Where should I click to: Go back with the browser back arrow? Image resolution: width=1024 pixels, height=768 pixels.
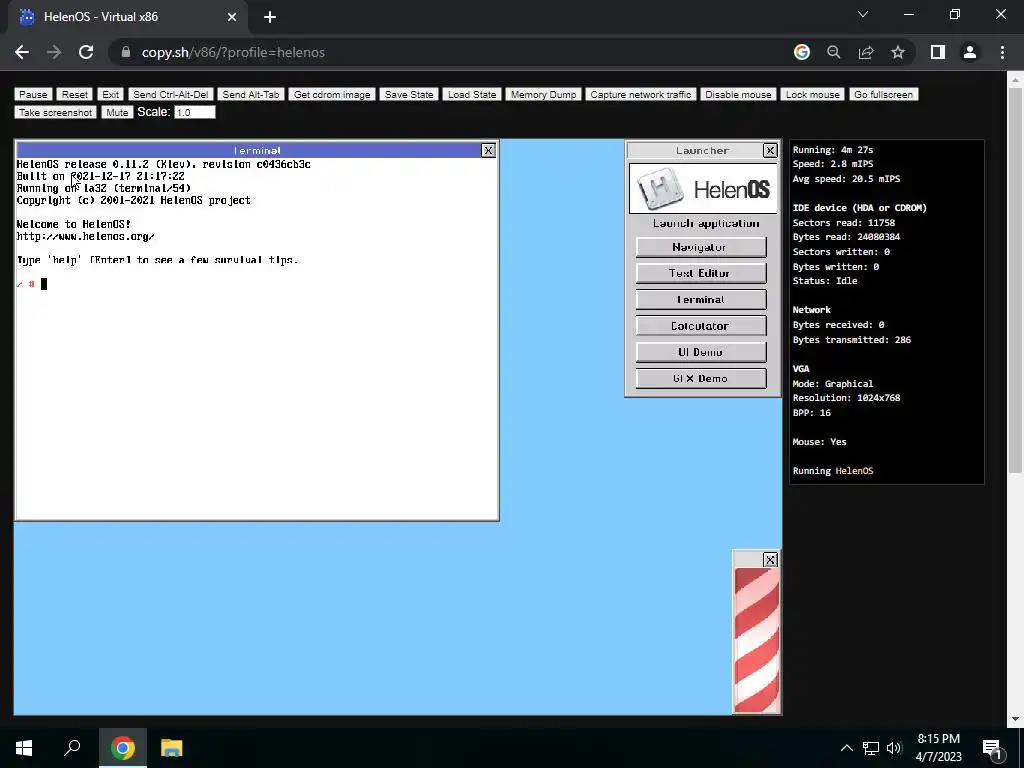[22, 52]
